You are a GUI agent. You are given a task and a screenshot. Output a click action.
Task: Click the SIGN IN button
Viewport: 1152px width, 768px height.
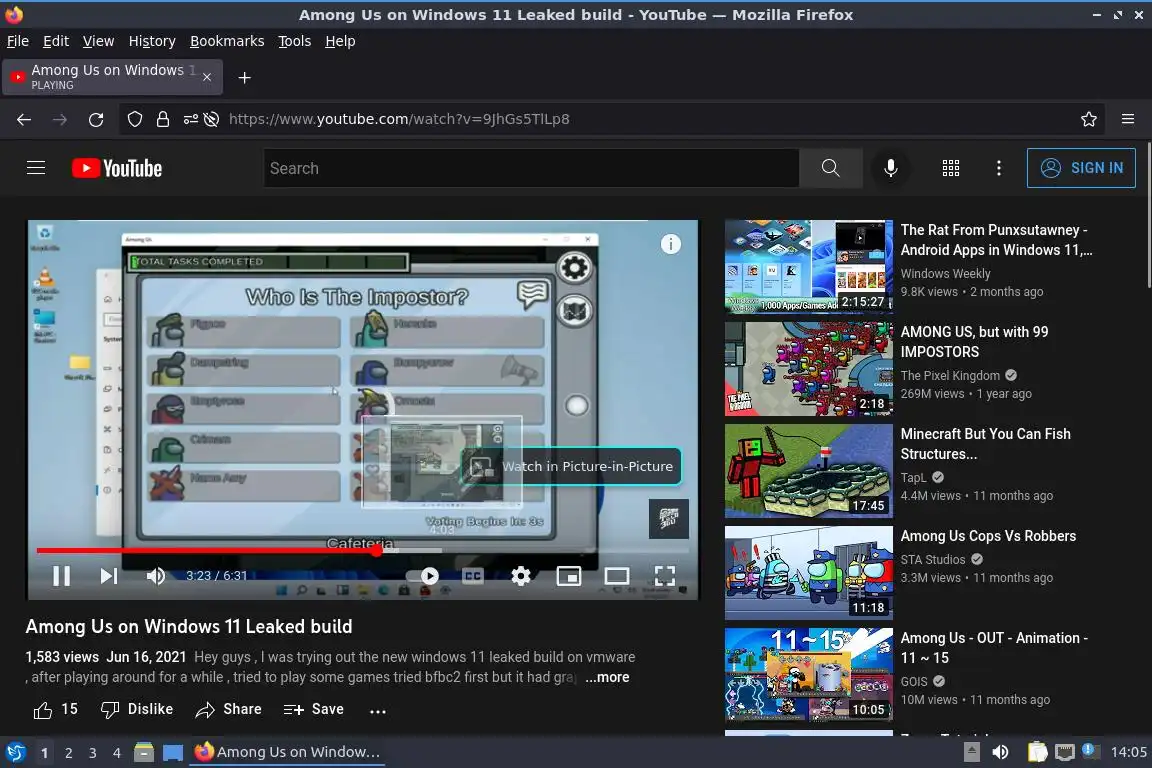pos(1081,168)
